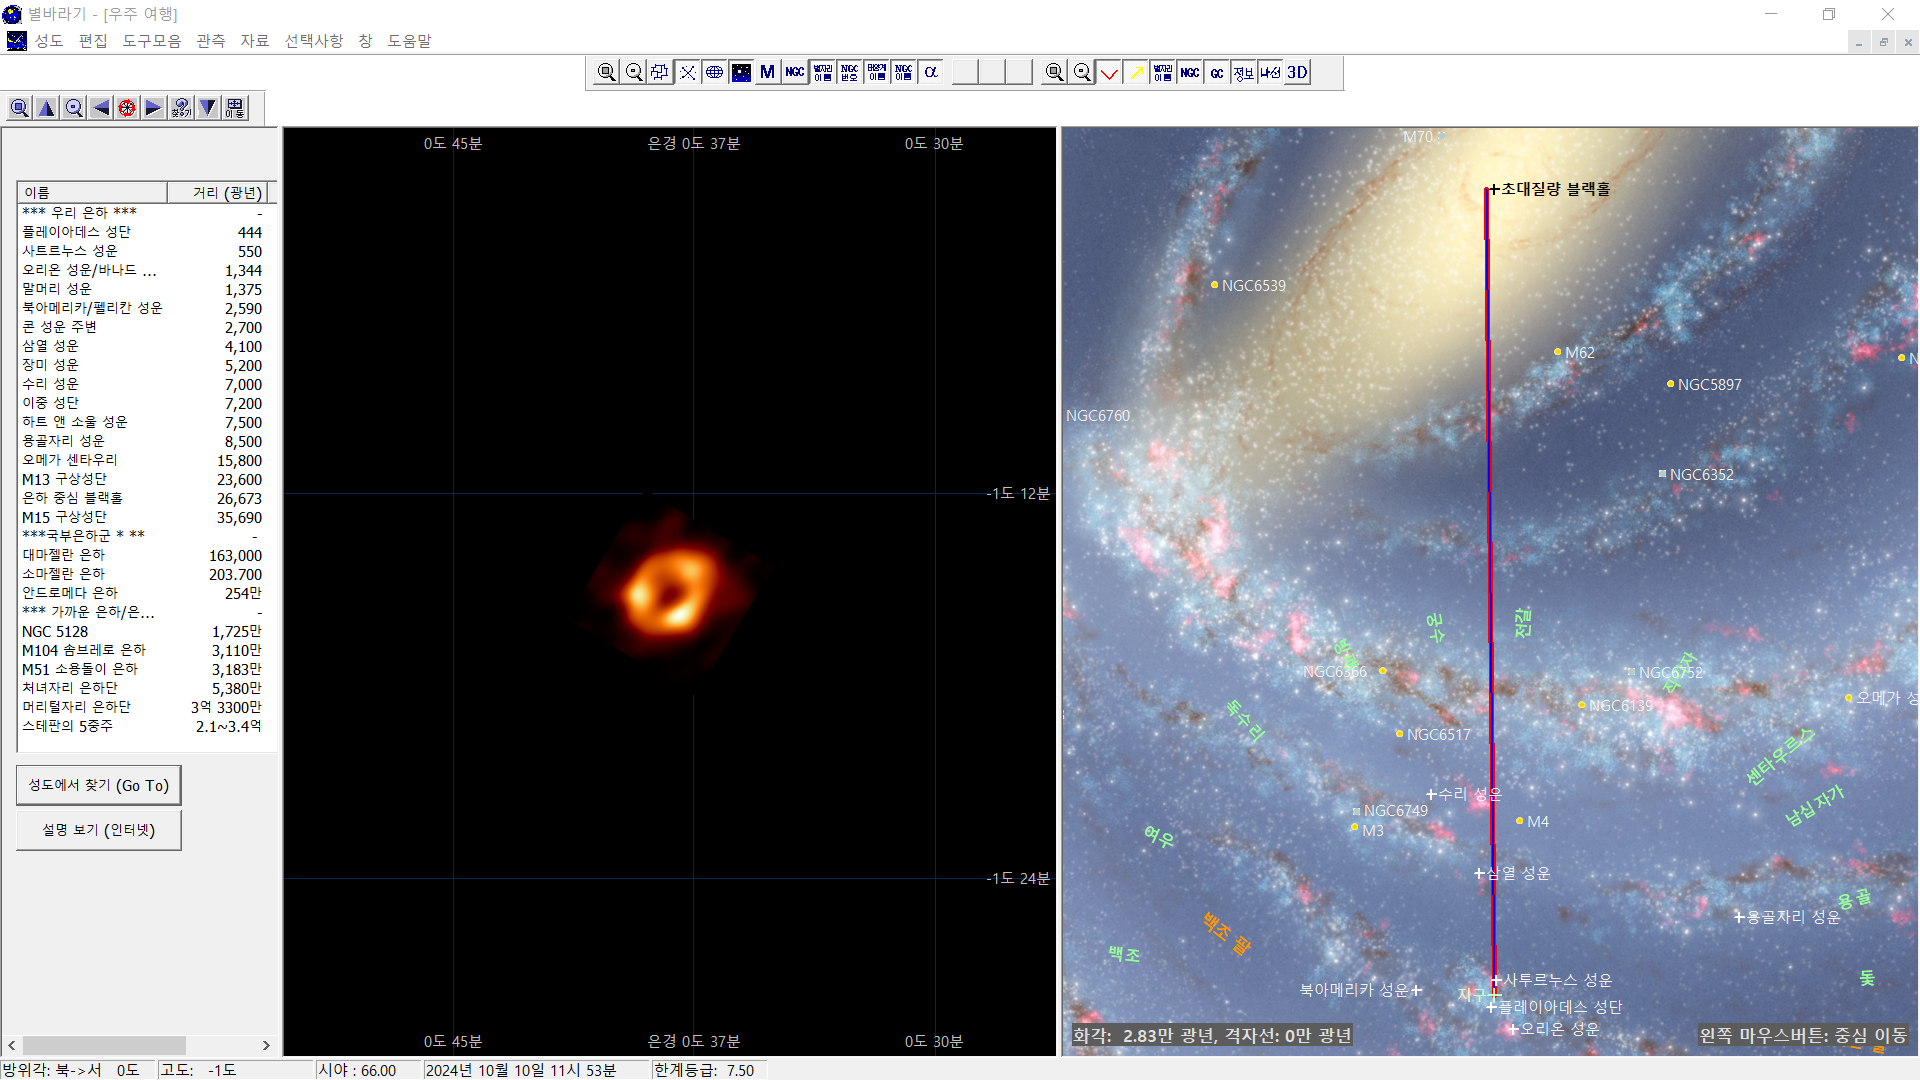1920x1080 pixels.
Task: Open the 자료 menu
Action: coord(255,41)
